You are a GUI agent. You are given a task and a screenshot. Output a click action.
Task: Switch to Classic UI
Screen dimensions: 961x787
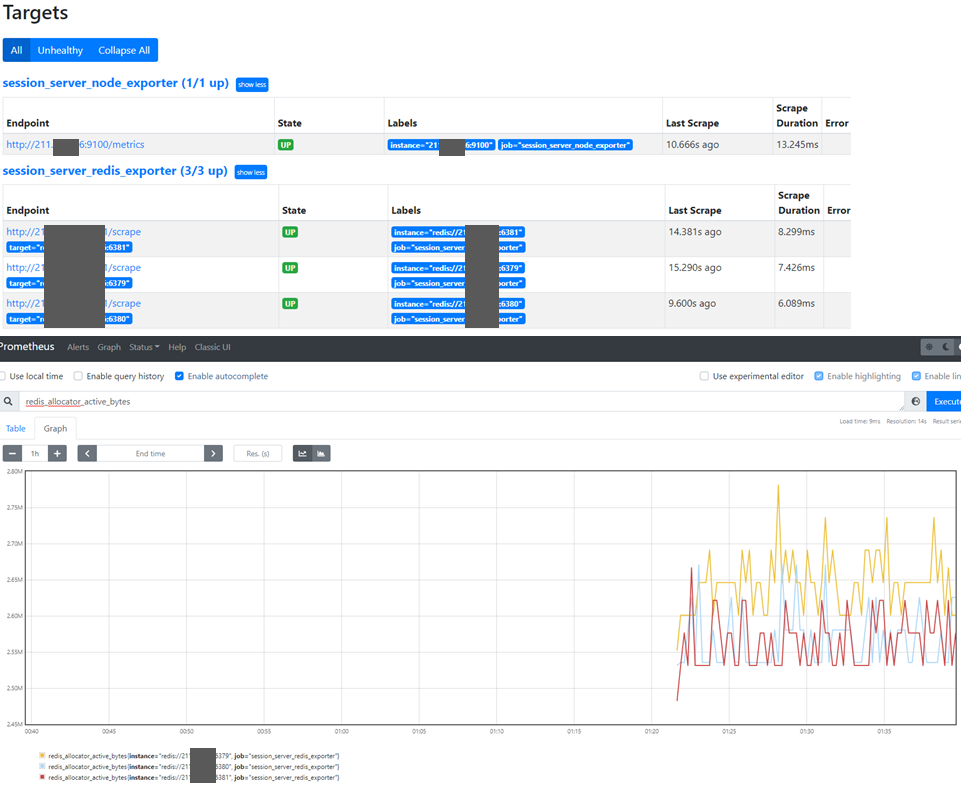pos(213,347)
